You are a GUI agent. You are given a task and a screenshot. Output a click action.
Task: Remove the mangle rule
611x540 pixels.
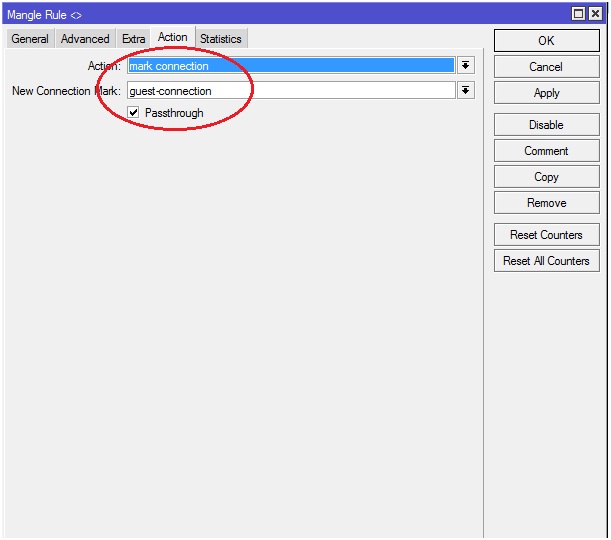(546, 203)
